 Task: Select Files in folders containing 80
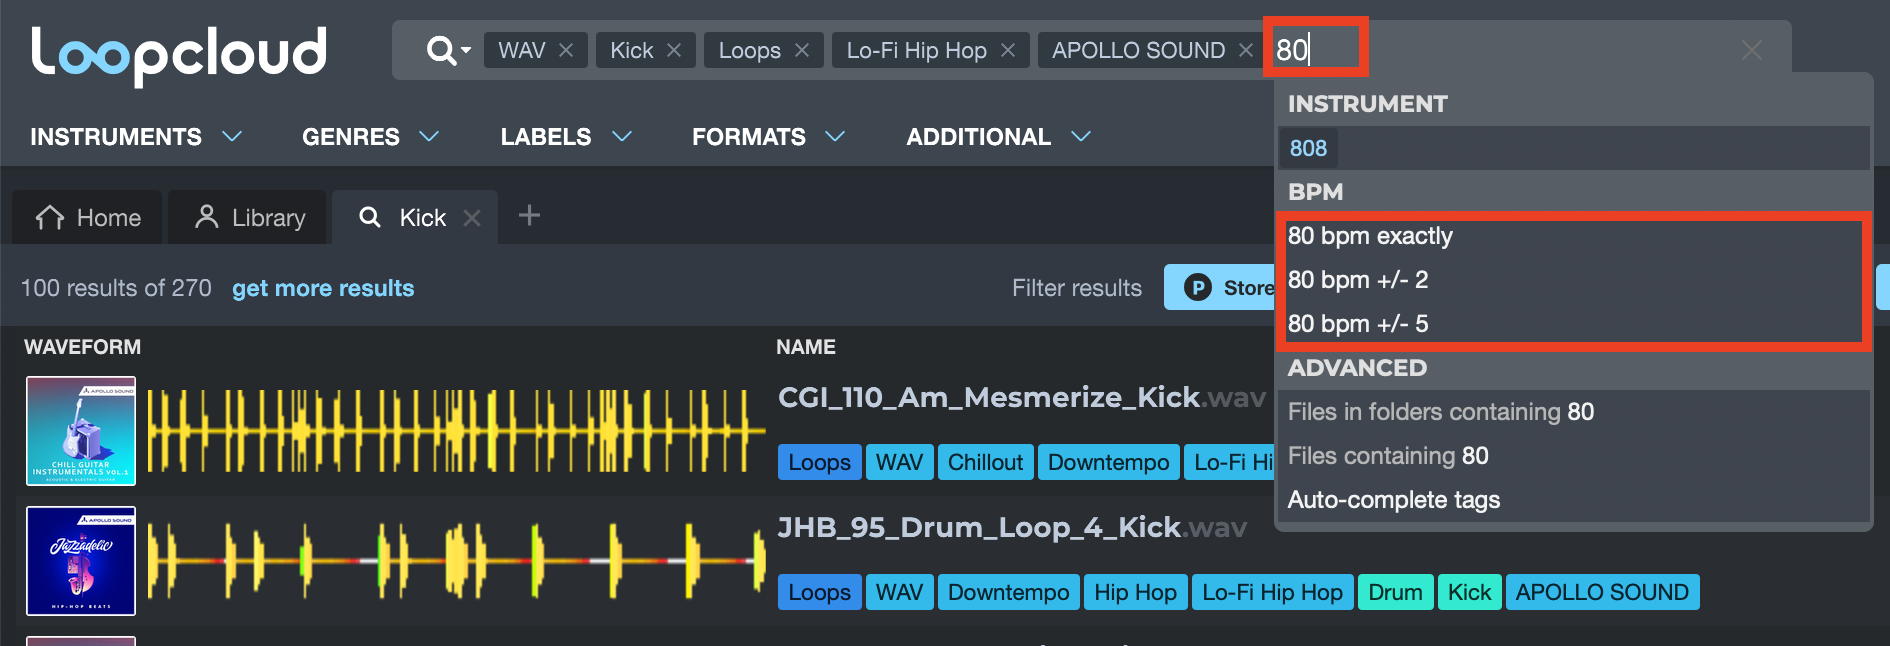(1572, 412)
